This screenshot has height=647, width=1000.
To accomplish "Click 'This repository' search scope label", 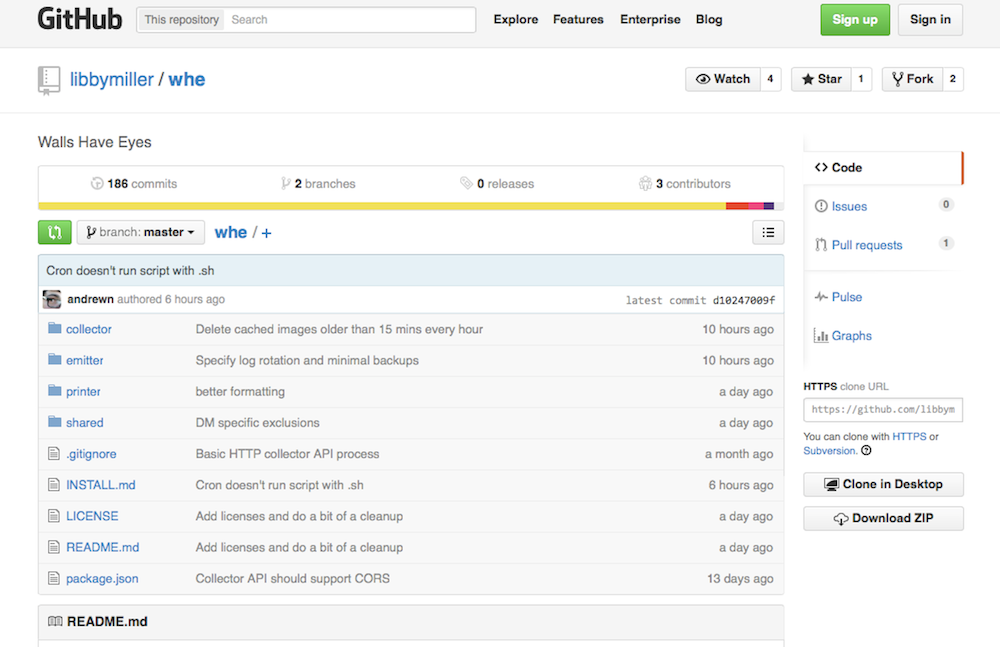I will (x=181, y=20).
